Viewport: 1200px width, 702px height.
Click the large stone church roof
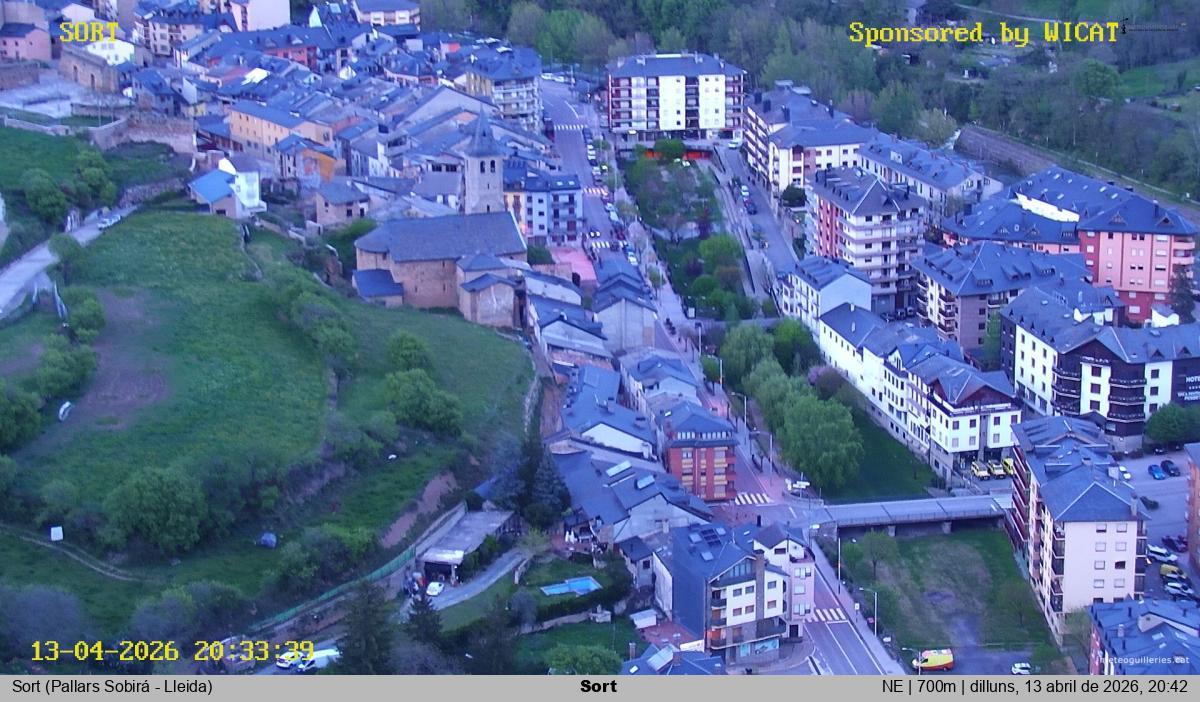tap(440, 238)
